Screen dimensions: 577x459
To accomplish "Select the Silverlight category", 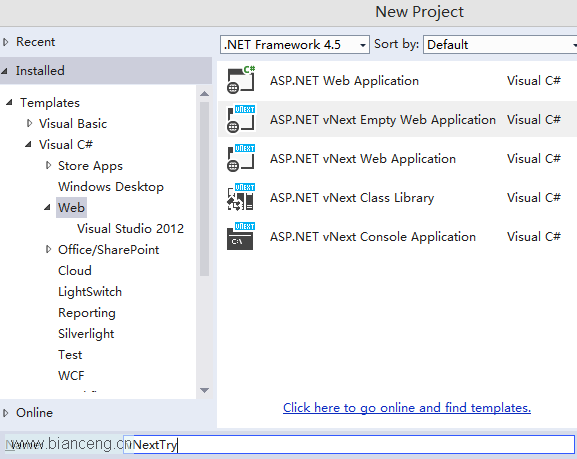I will tap(86, 334).
